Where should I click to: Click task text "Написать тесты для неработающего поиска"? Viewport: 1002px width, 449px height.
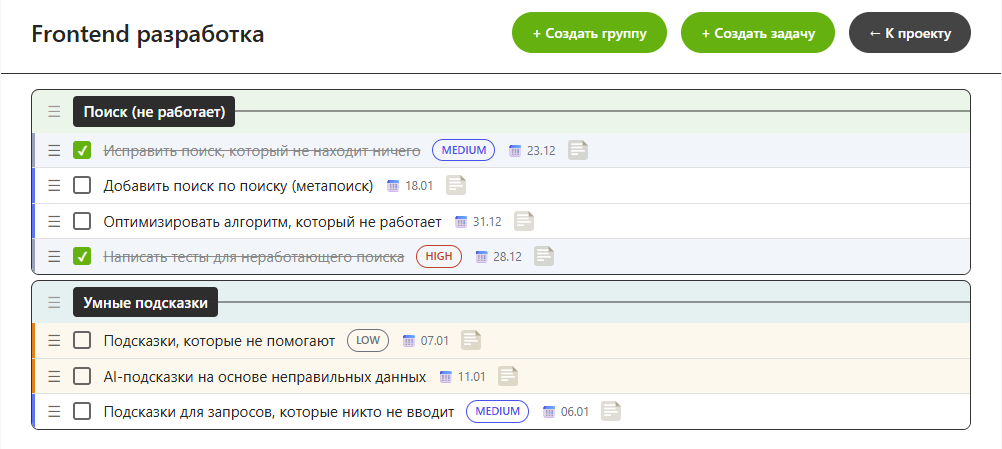tap(254, 257)
